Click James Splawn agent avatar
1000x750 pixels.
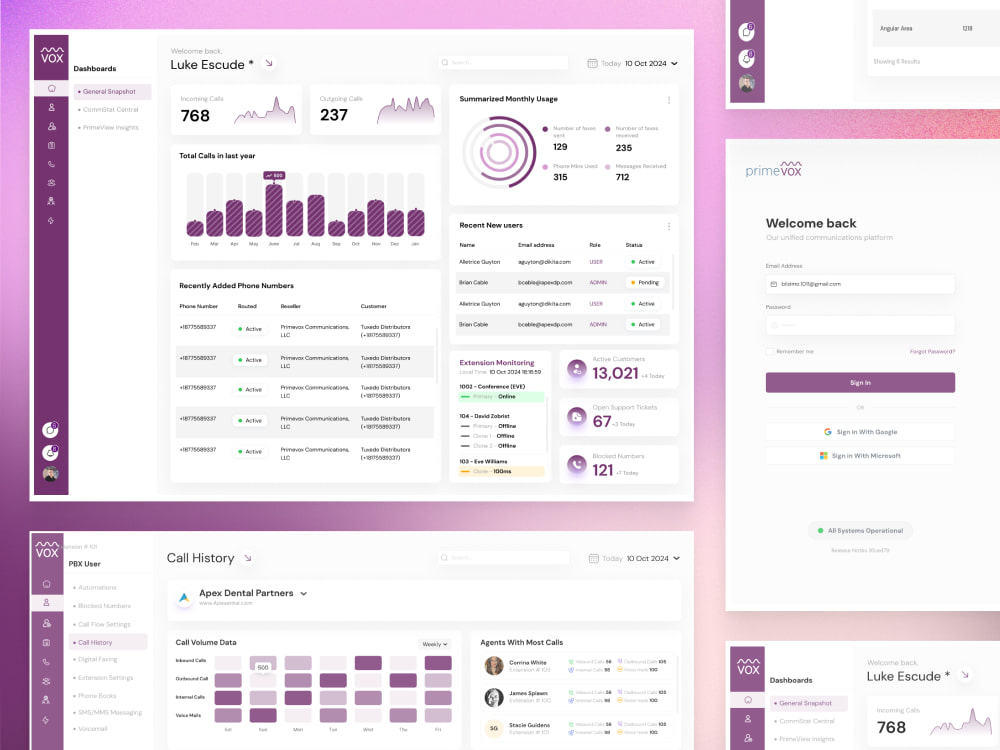(494, 697)
